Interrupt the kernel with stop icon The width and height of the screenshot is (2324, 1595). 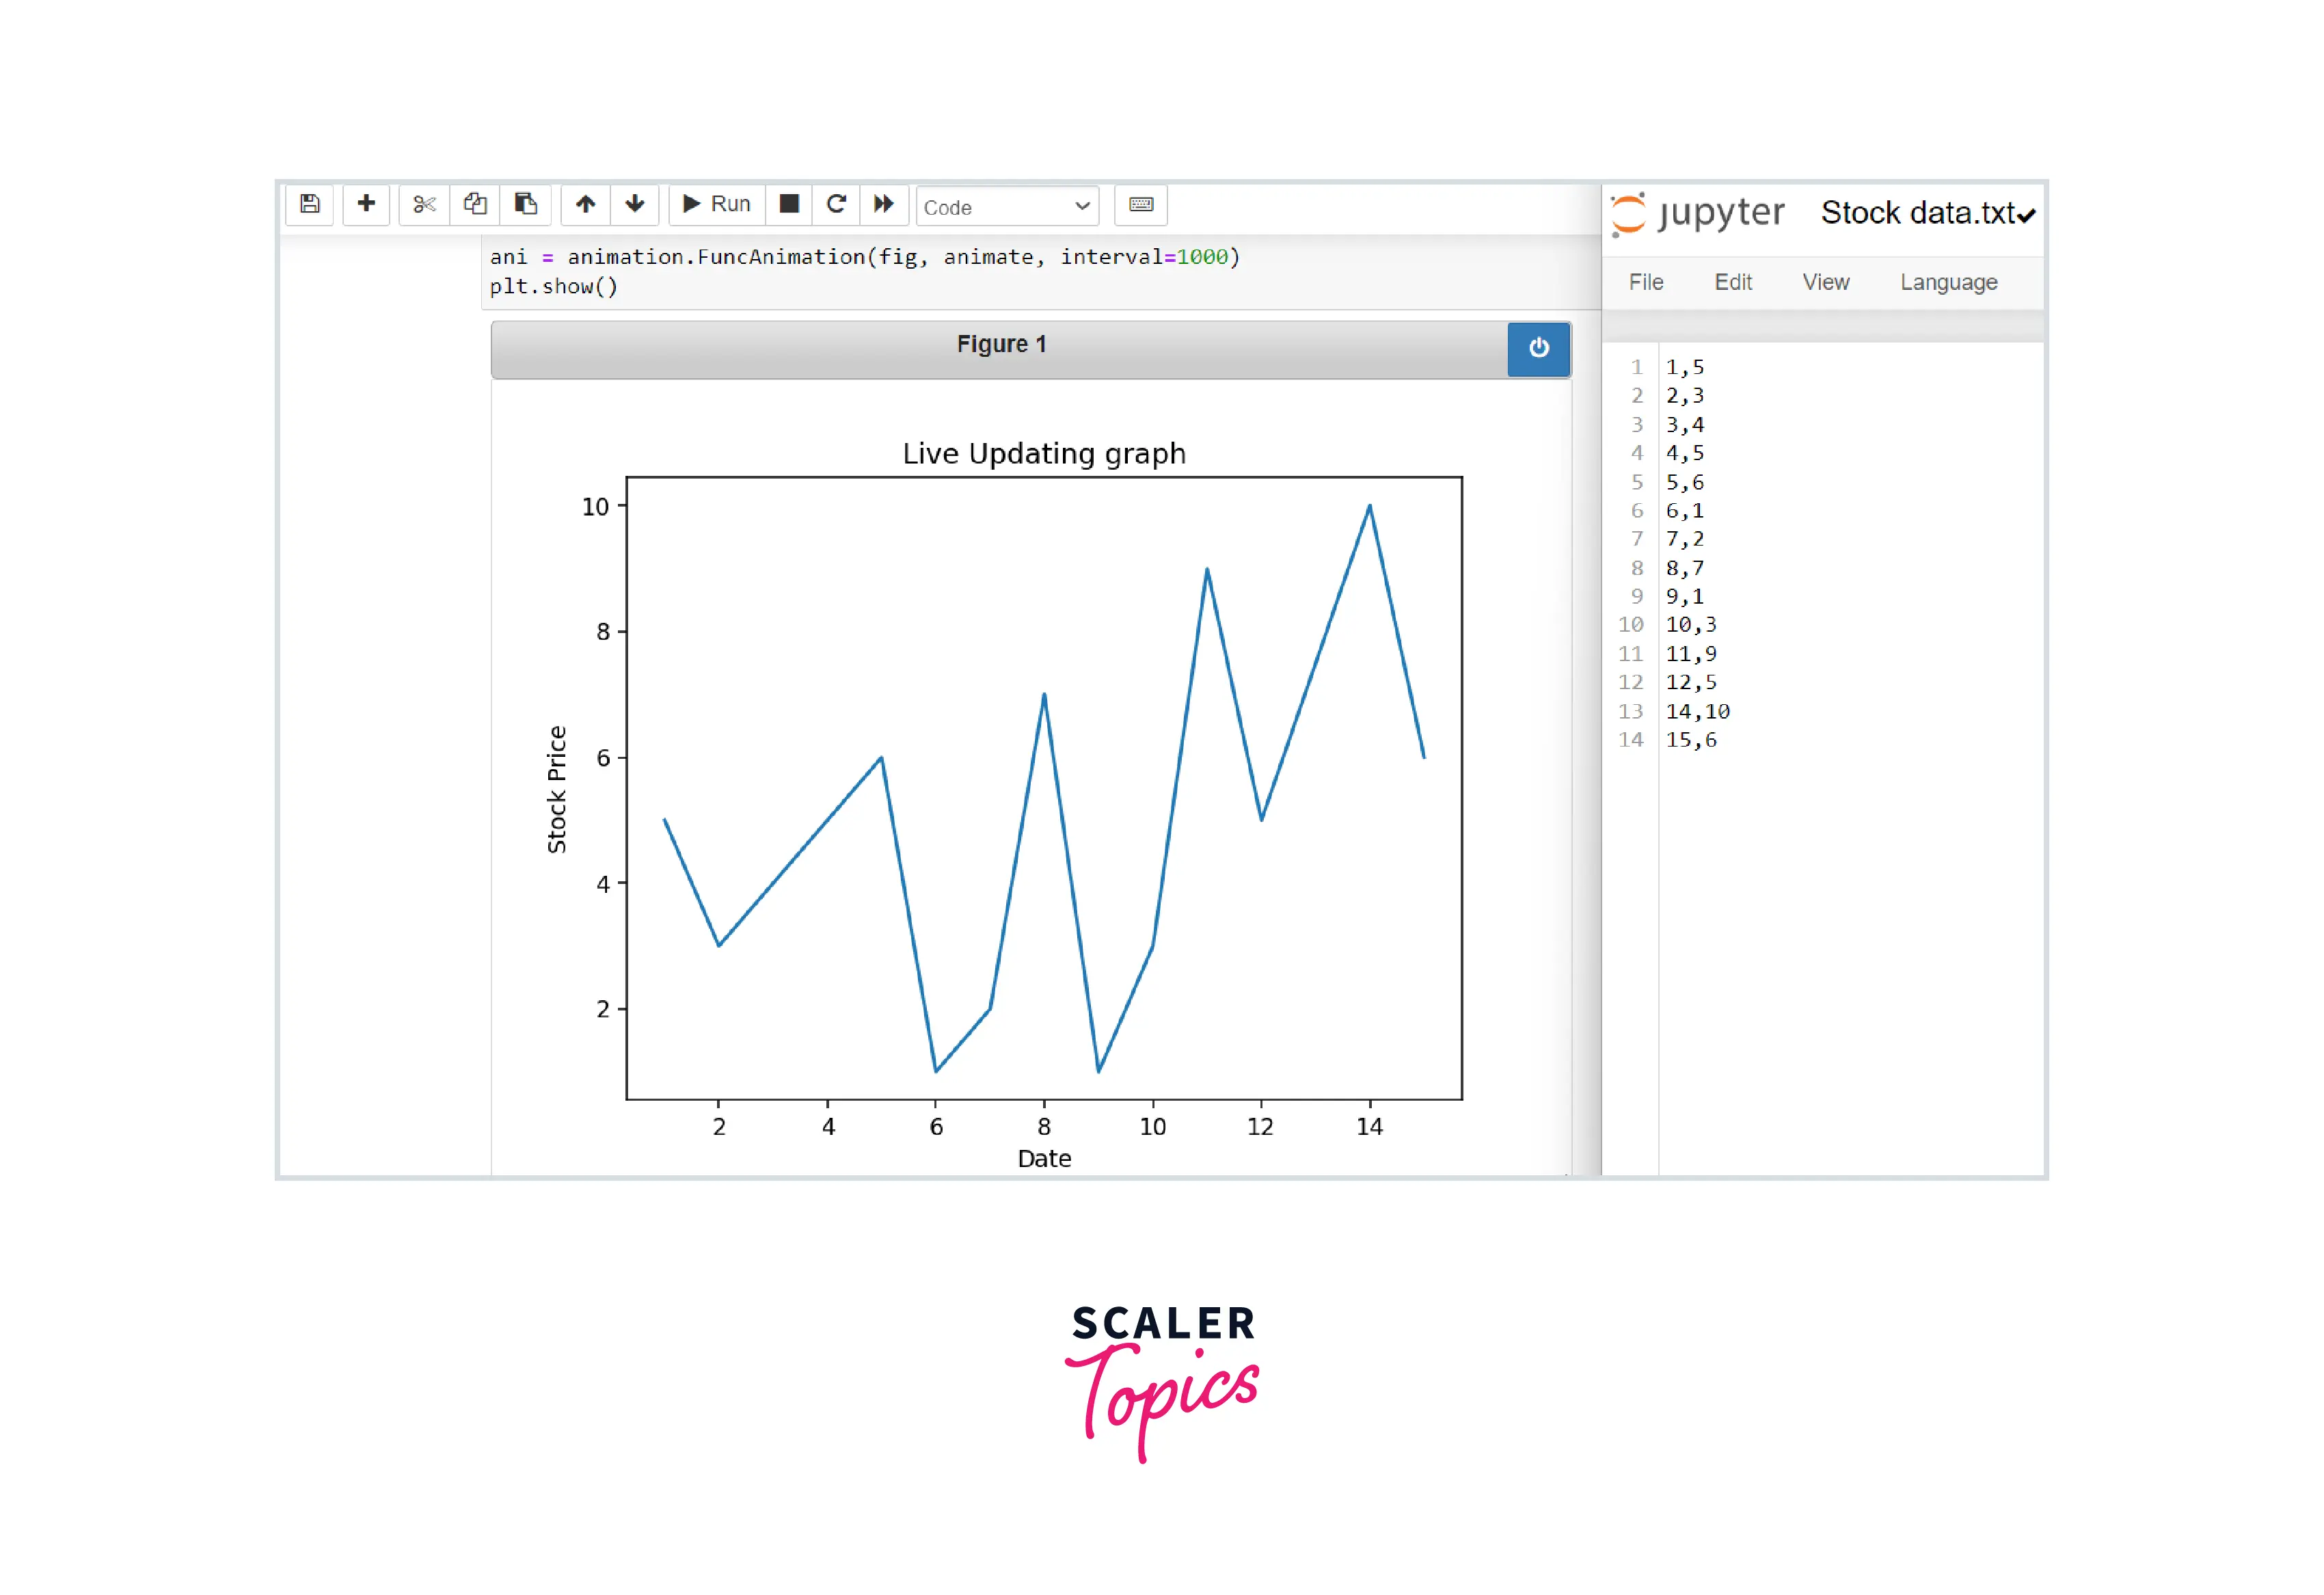coord(789,205)
